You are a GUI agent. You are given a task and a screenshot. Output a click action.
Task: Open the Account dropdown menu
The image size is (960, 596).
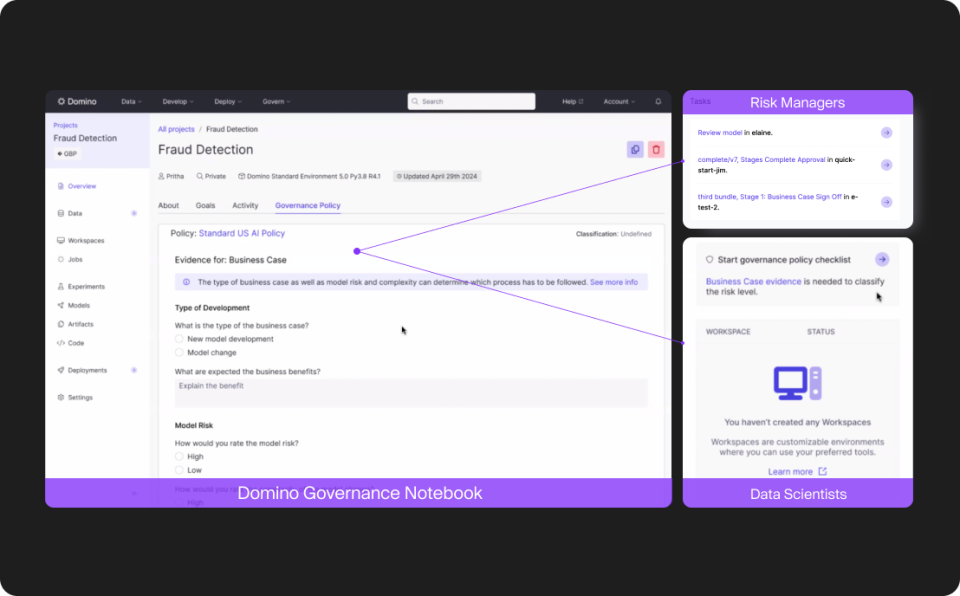(619, 102)
